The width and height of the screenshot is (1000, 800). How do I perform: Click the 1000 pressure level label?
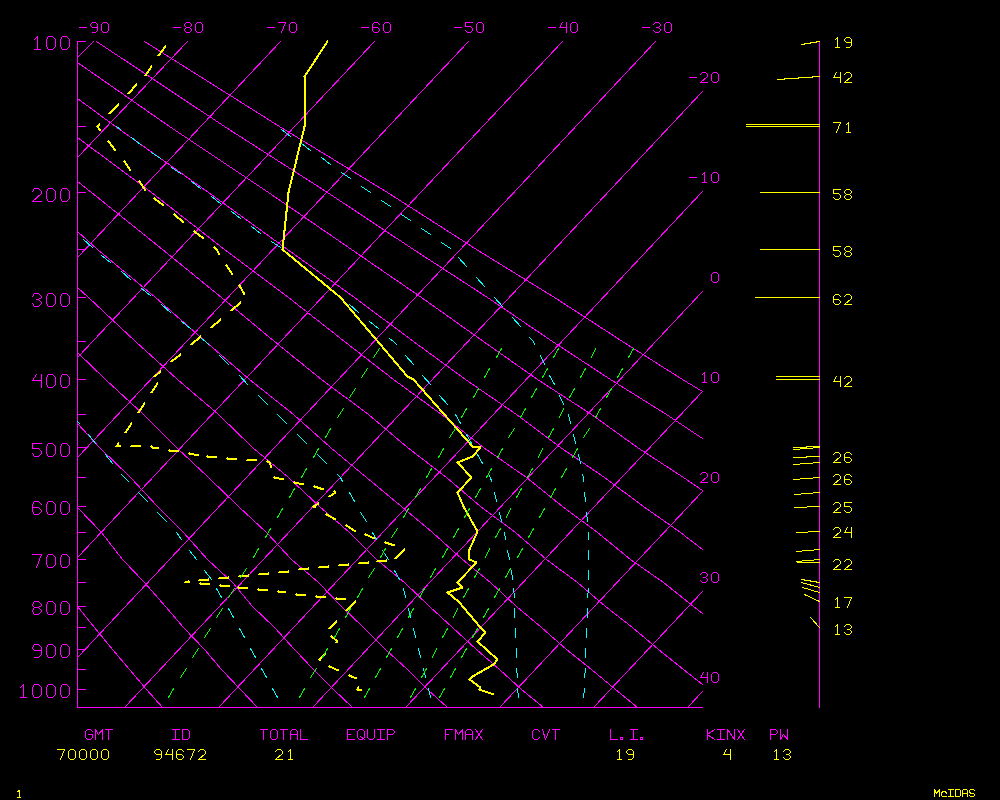click(45, 691)
